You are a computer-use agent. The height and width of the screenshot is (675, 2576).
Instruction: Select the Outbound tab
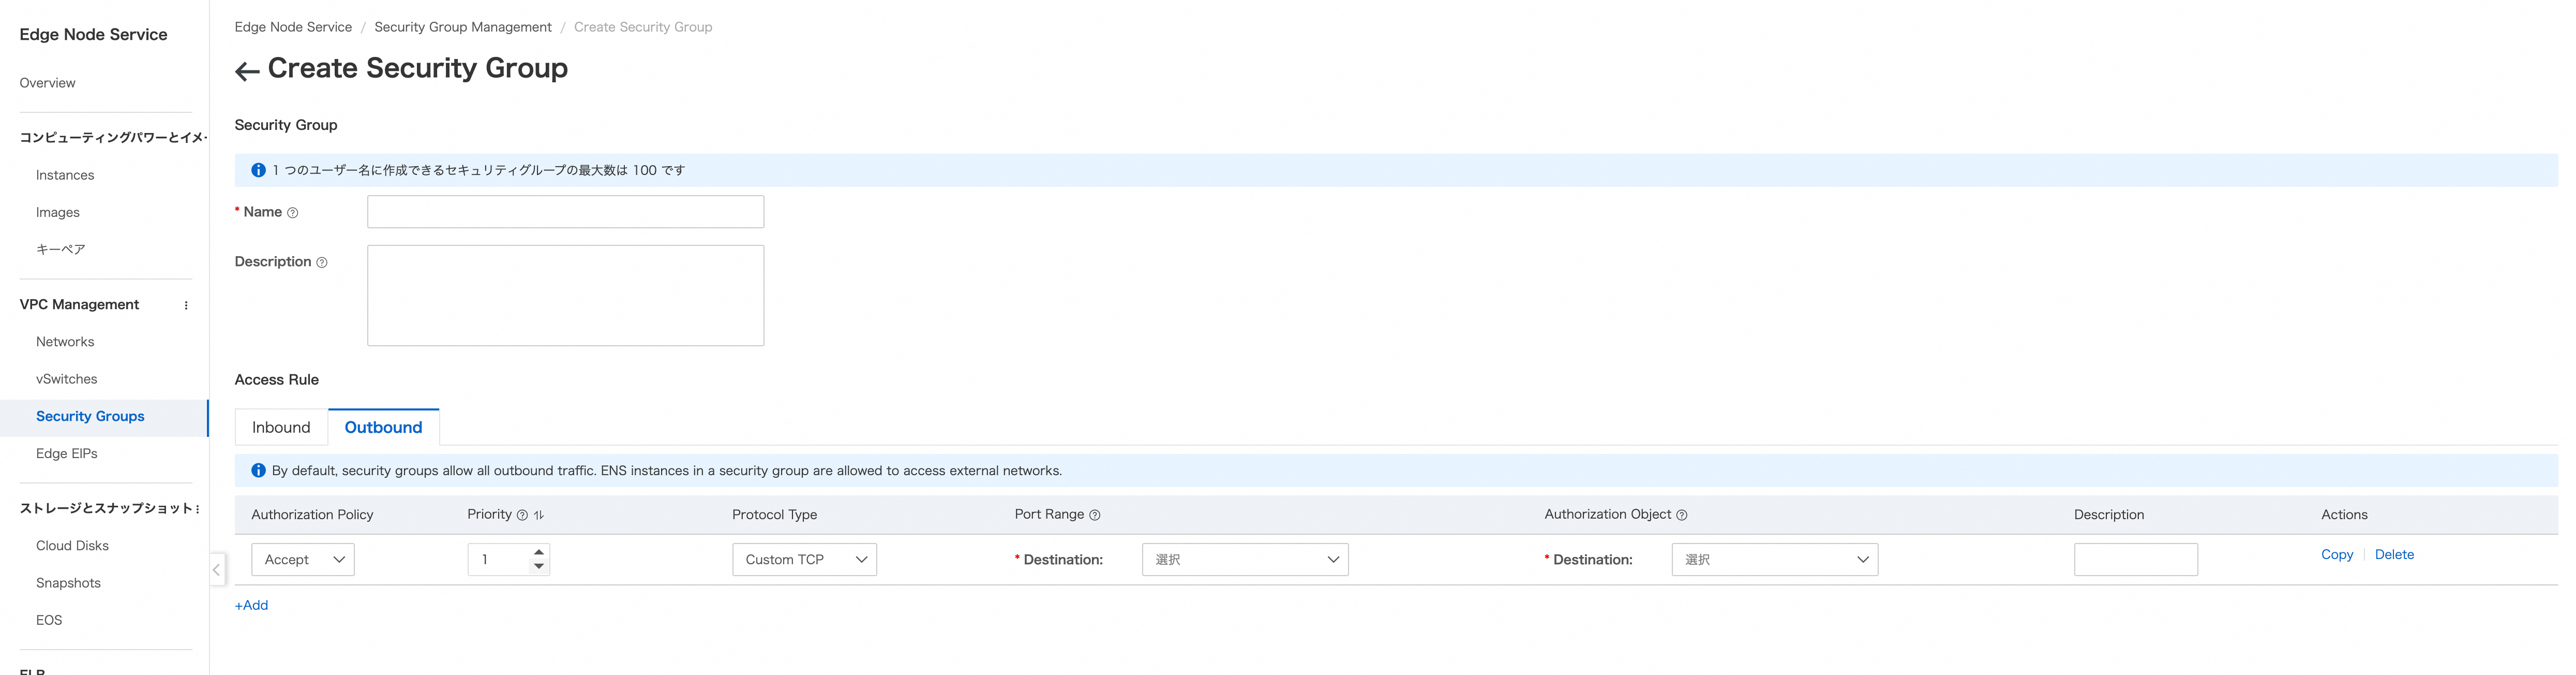click(x=383, y=427)
